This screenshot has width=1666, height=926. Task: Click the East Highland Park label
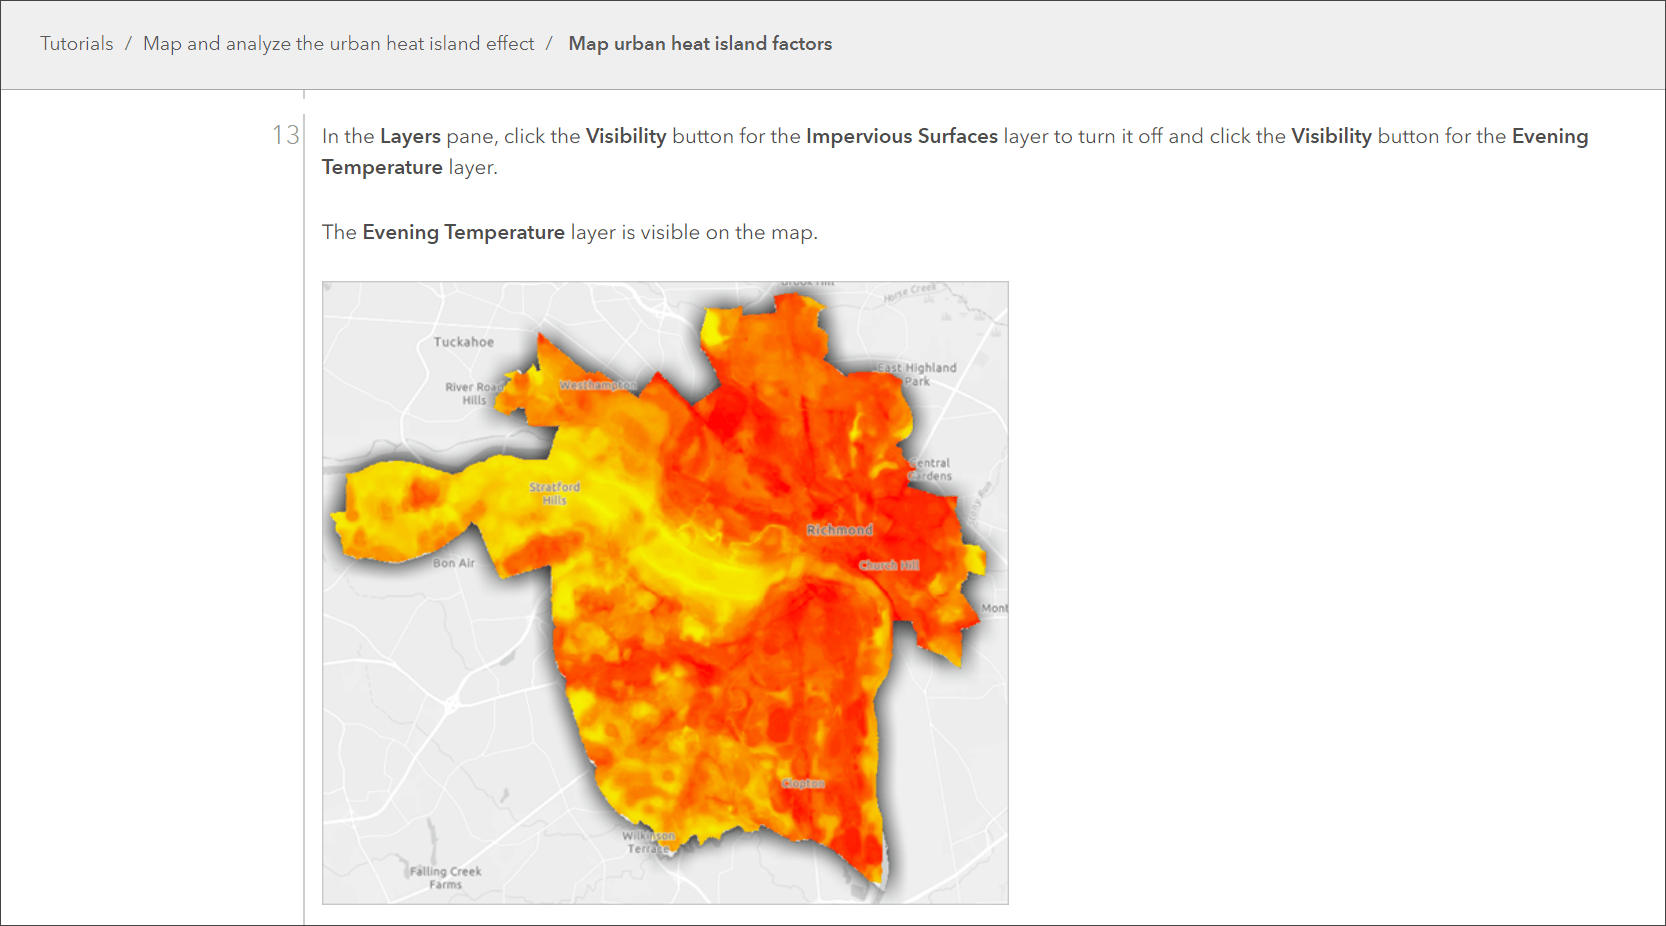pyautogui.click(x=916, y=374)
